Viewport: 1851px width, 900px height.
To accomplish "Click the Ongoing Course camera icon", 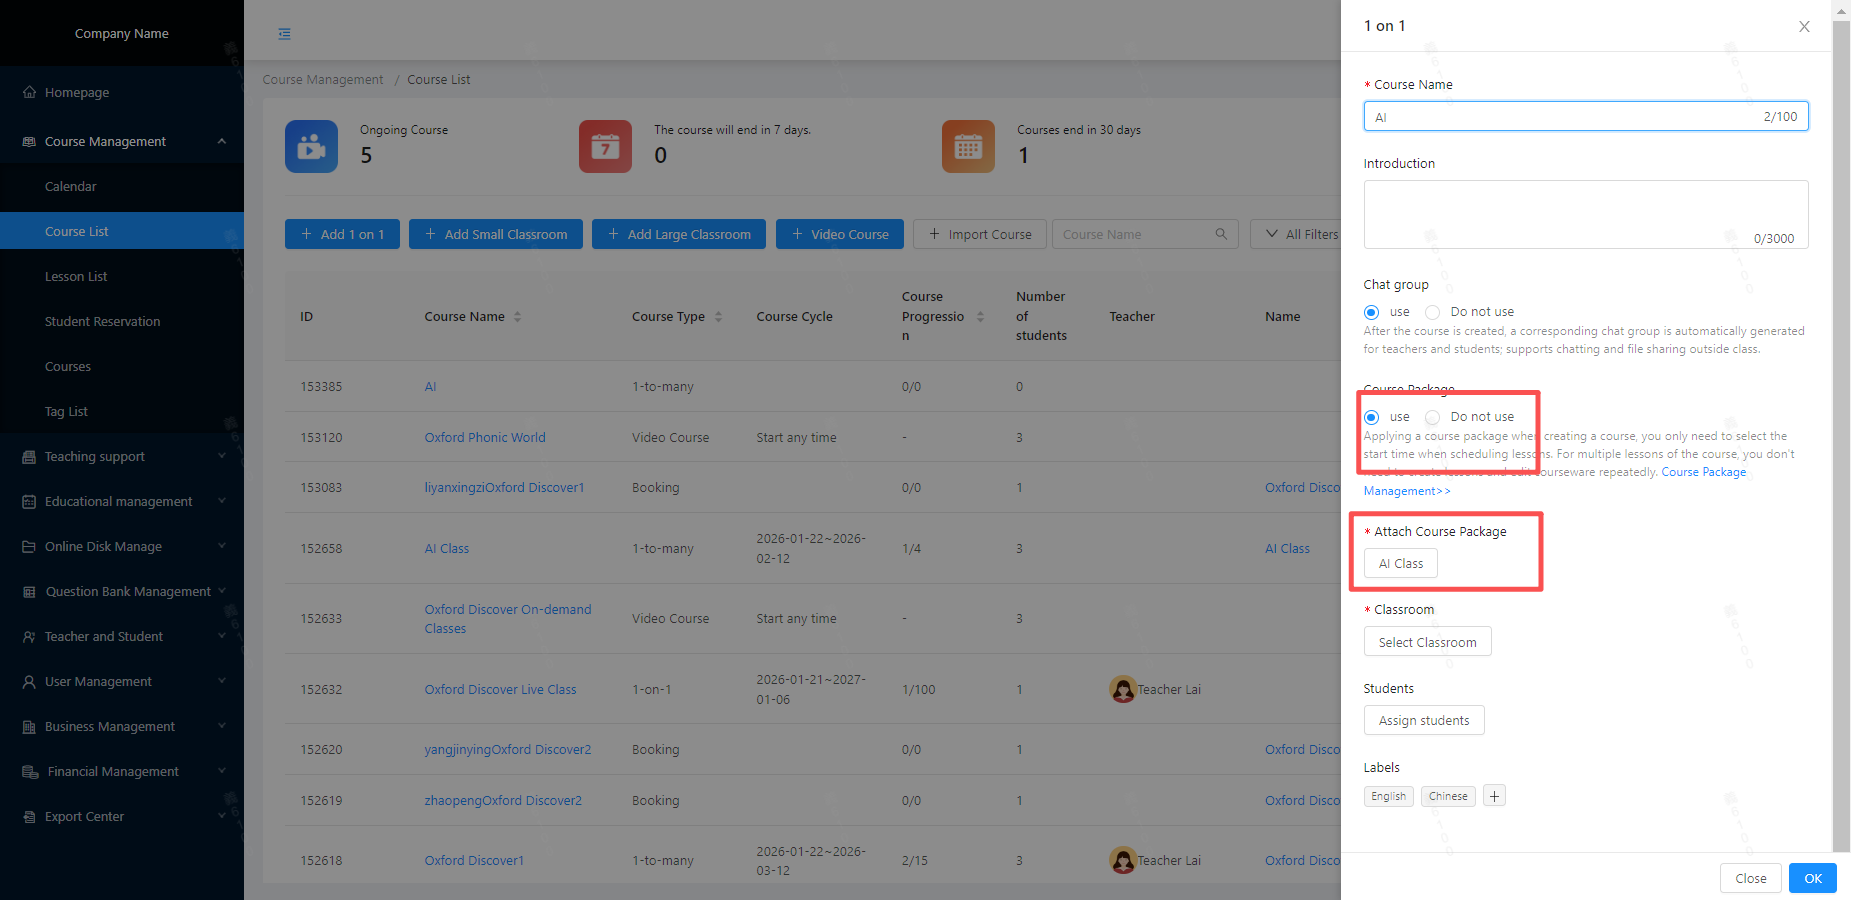I will tap(311, 147).
